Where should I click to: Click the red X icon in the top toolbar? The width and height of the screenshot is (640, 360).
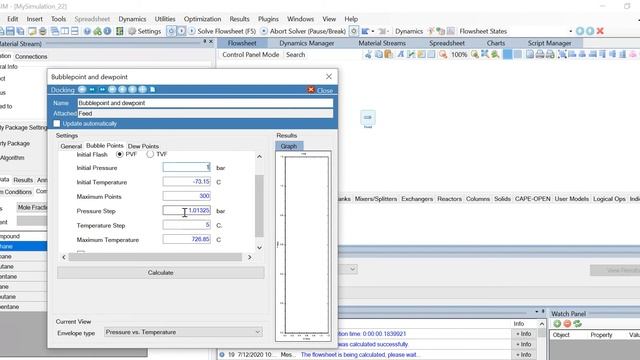click(600, 31)
